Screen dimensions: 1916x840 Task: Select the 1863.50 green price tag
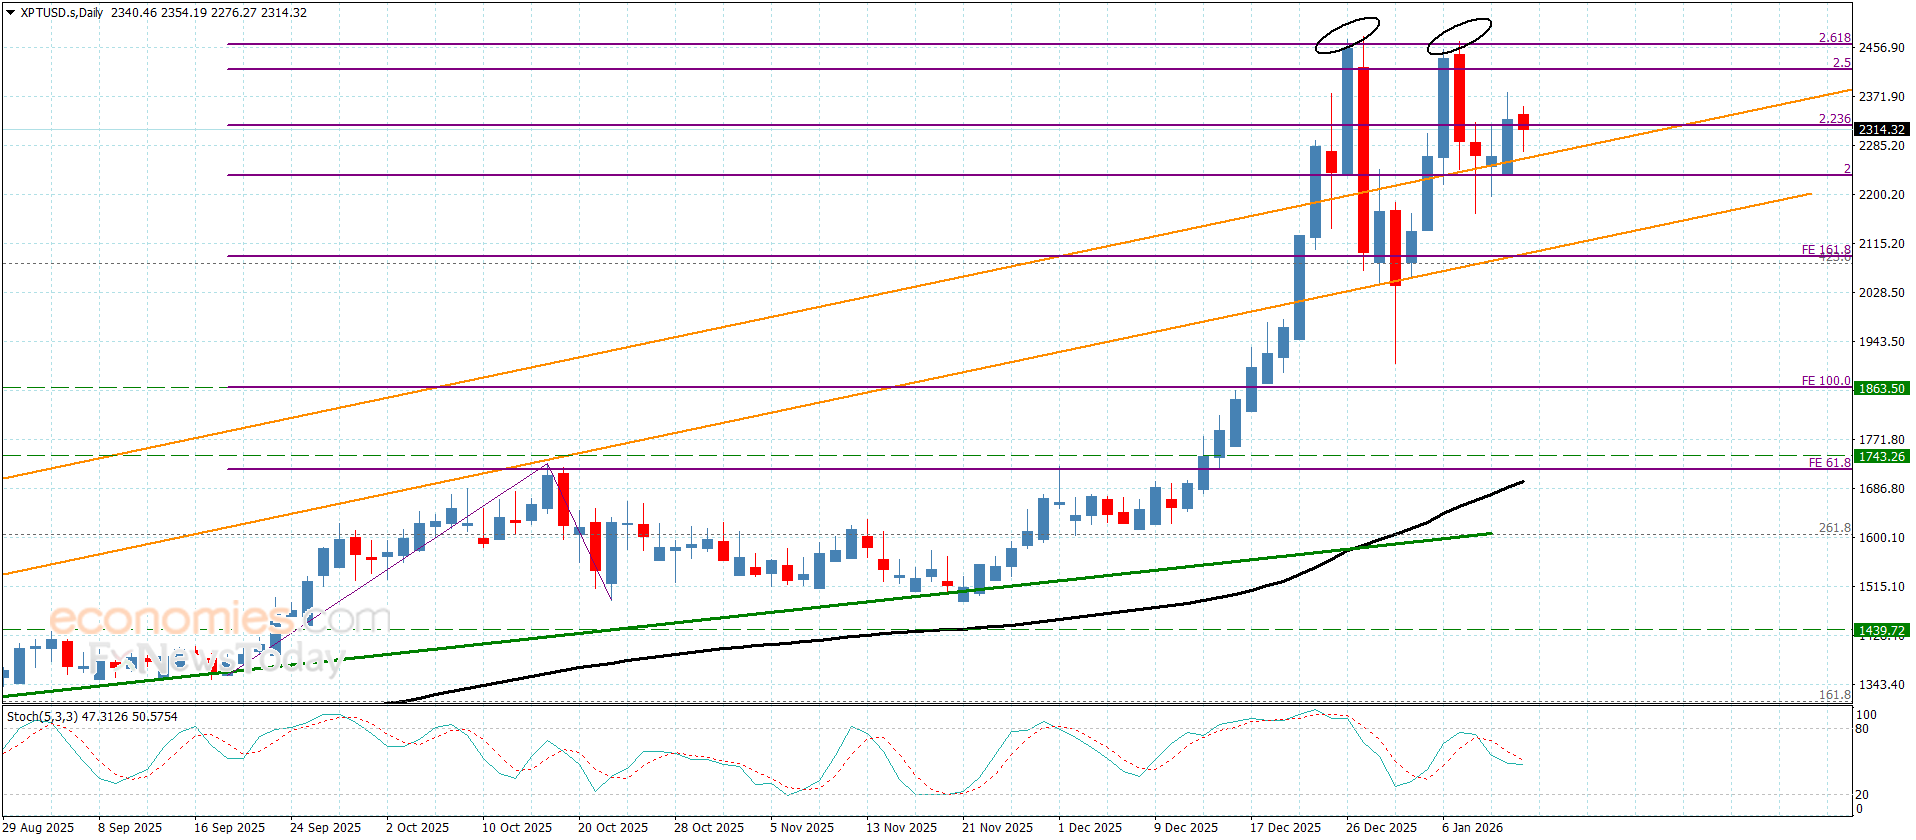tap(1881, 388)
